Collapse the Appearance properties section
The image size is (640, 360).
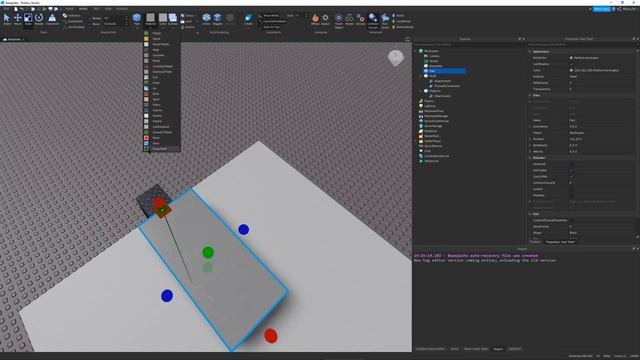(x=530, y=51)
